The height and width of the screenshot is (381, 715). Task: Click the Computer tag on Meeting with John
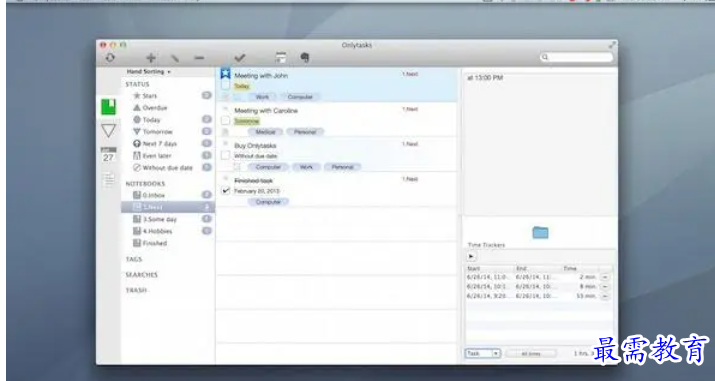tap(300, 97)
